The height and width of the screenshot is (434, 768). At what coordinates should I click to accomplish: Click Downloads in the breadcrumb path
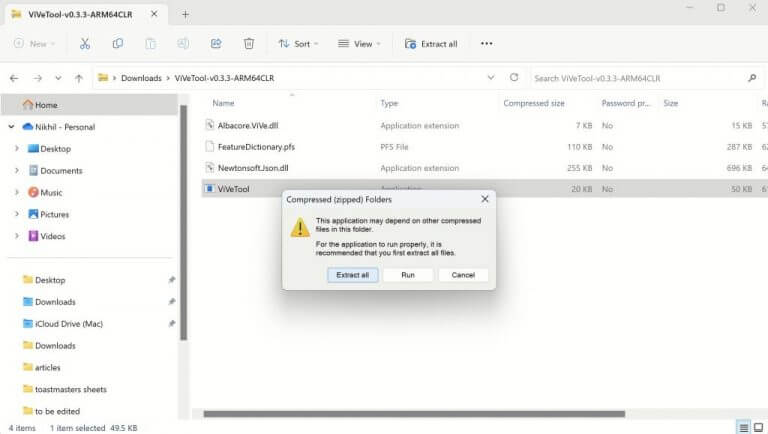141,78
